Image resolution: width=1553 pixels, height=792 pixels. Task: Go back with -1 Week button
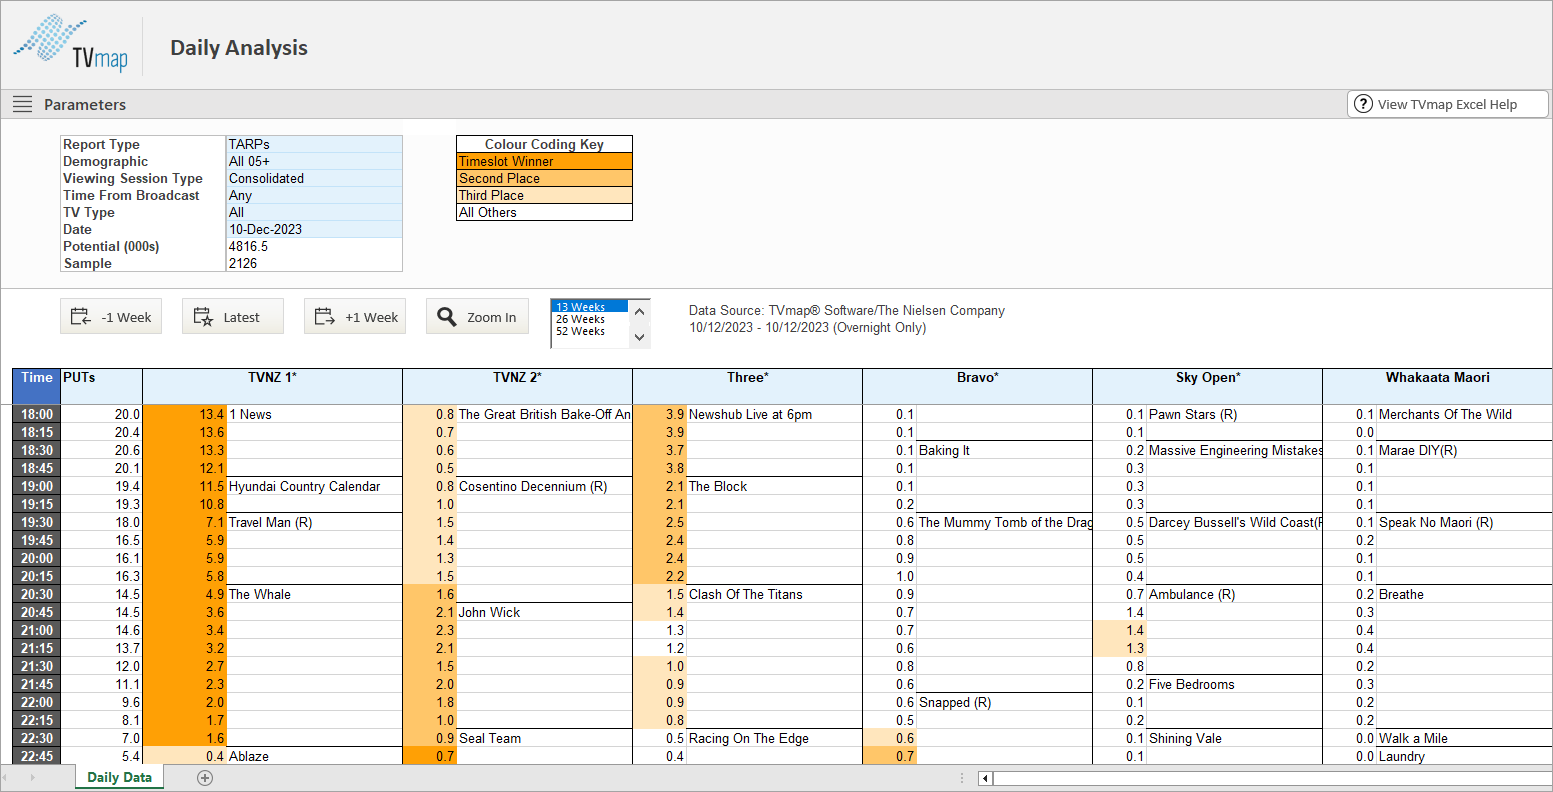[x=111, y=317]
